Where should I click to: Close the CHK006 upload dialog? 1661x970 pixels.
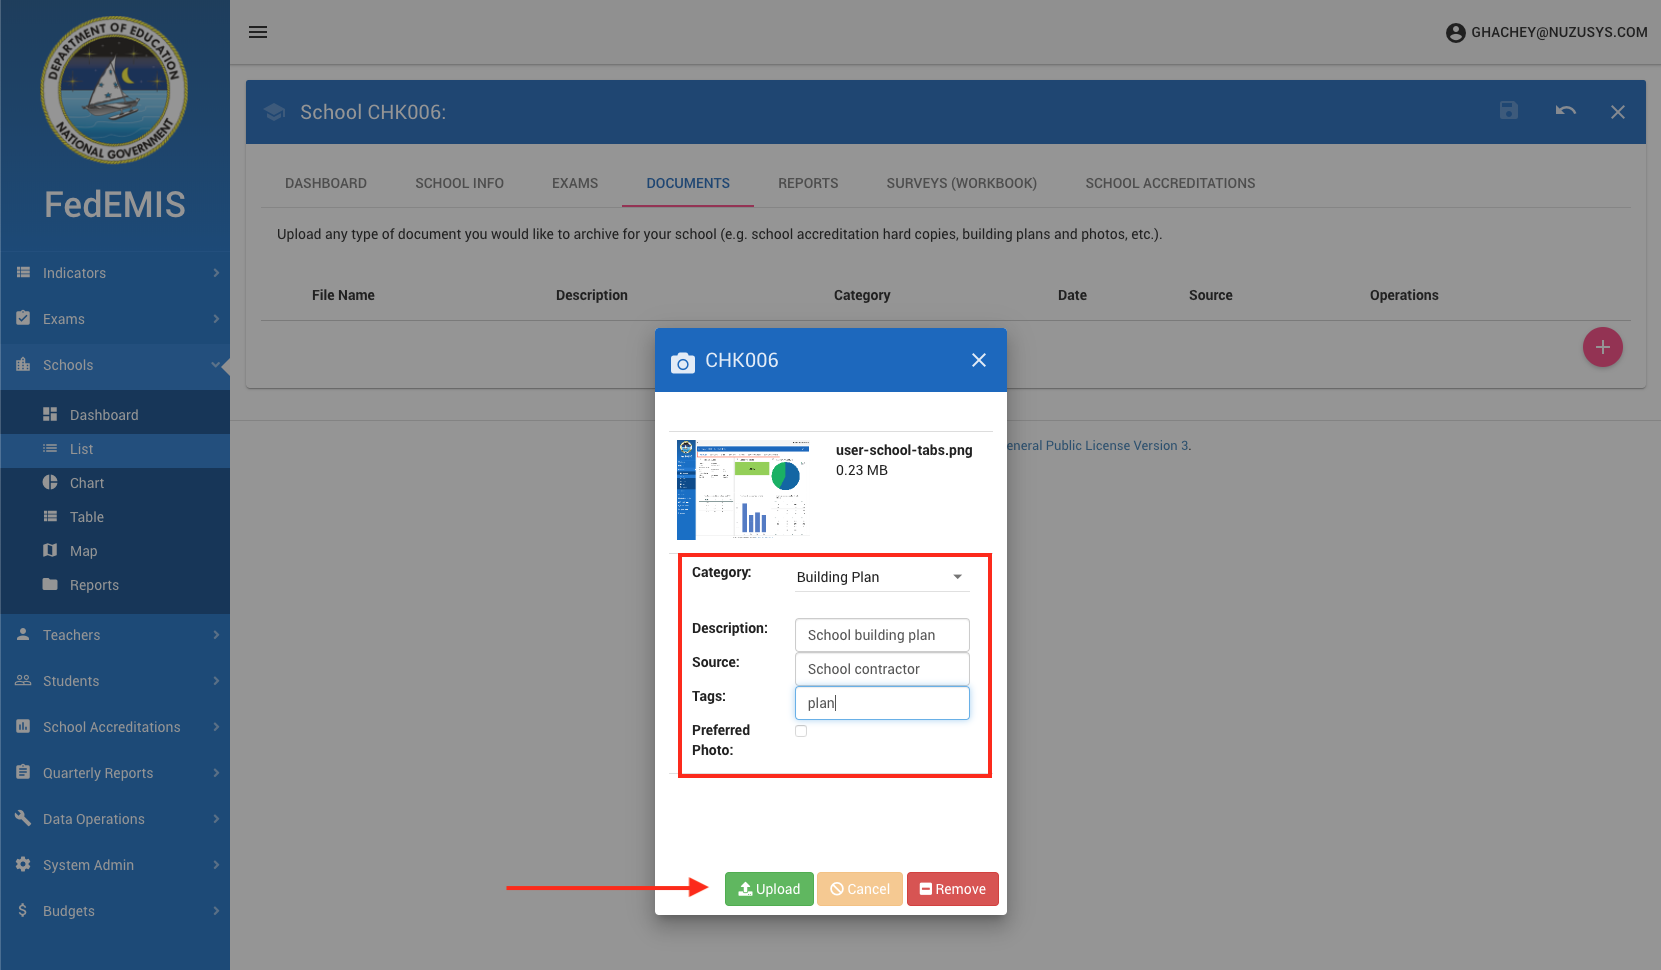[978, 360]
